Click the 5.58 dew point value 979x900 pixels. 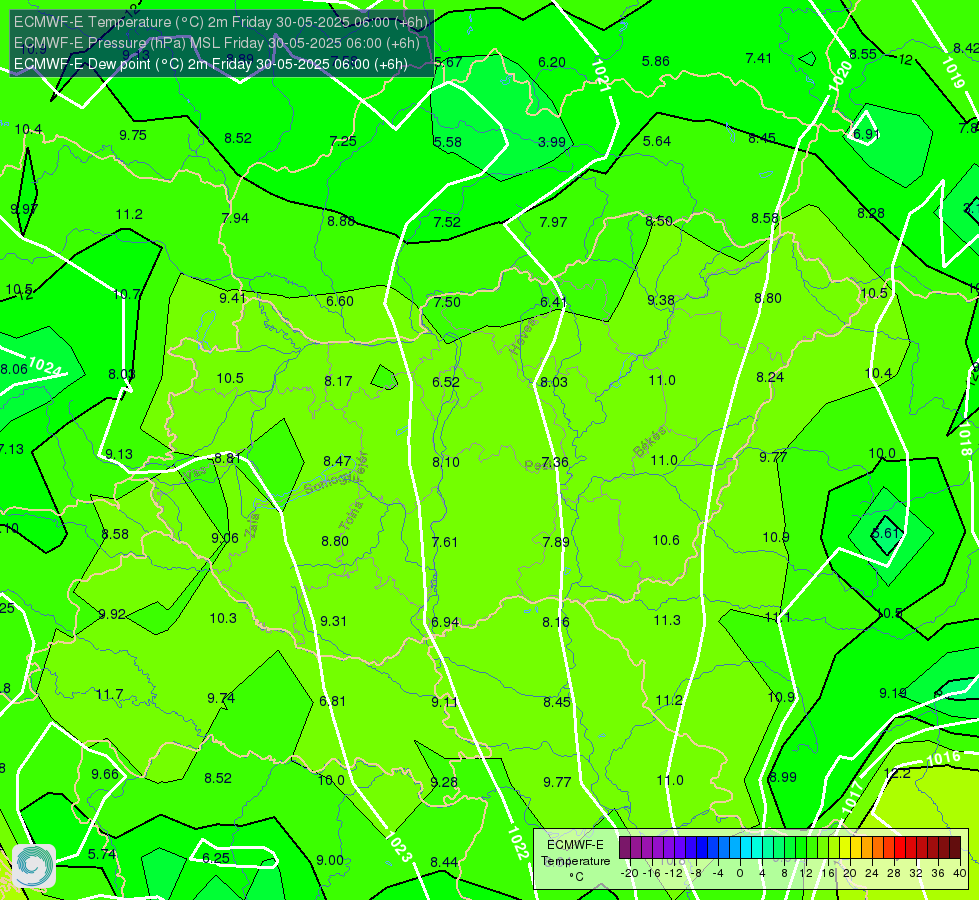coord(448,142)
